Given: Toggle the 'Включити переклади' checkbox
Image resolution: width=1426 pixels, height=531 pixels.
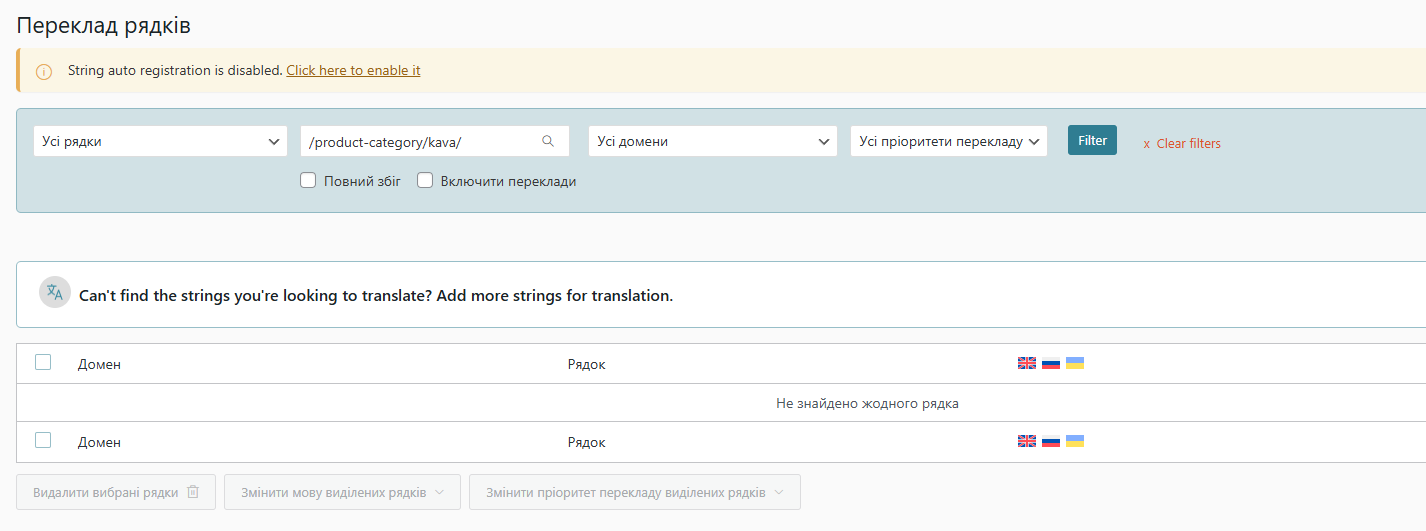Looking at the screenshot, I should [425, 181].
